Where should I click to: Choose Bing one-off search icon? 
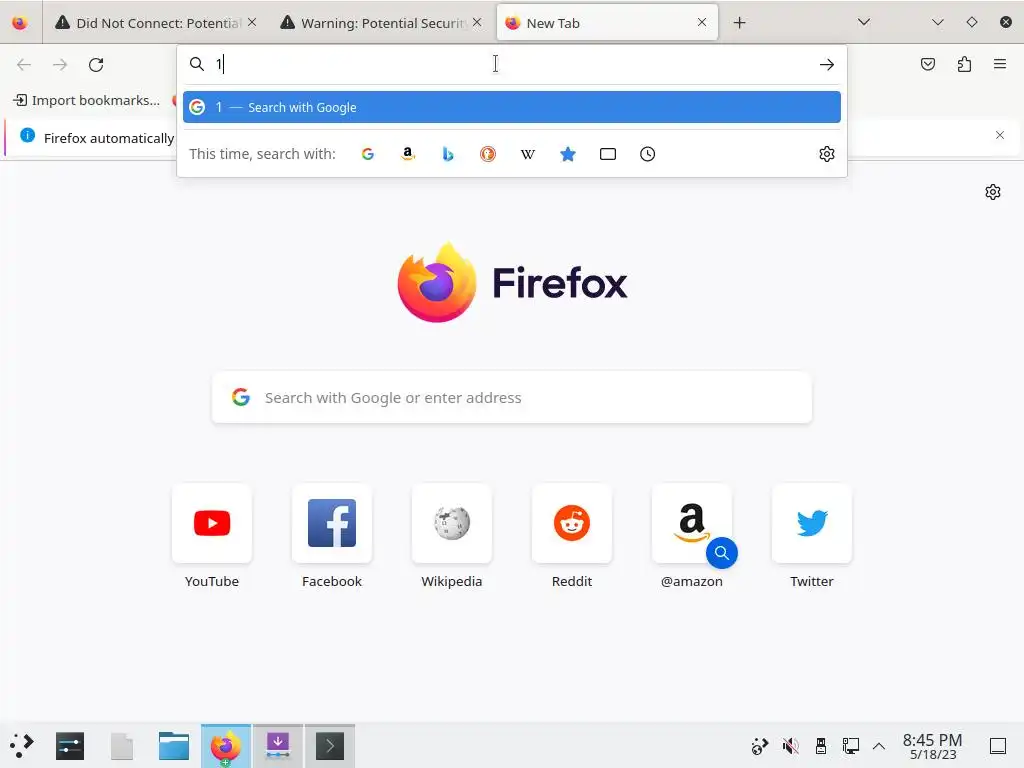tap(447, 154)
